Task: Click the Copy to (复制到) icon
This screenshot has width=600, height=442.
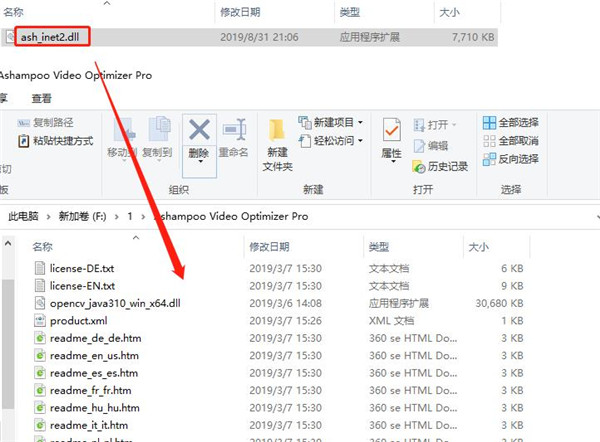Action: [x=159, y=129]
